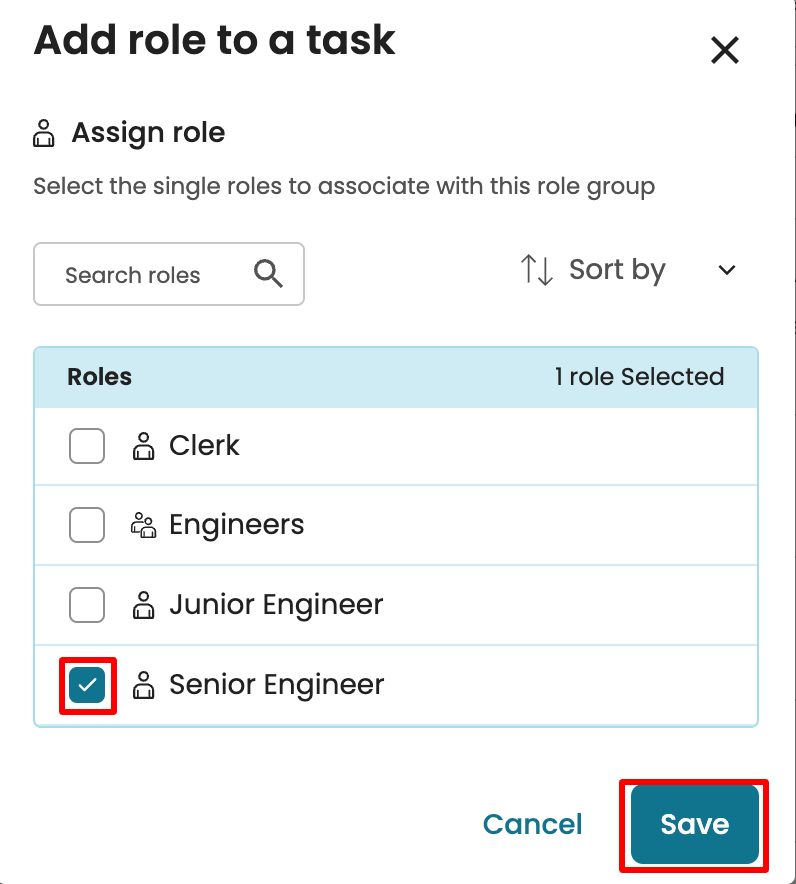Close the Add role dialog

point(724,50)
